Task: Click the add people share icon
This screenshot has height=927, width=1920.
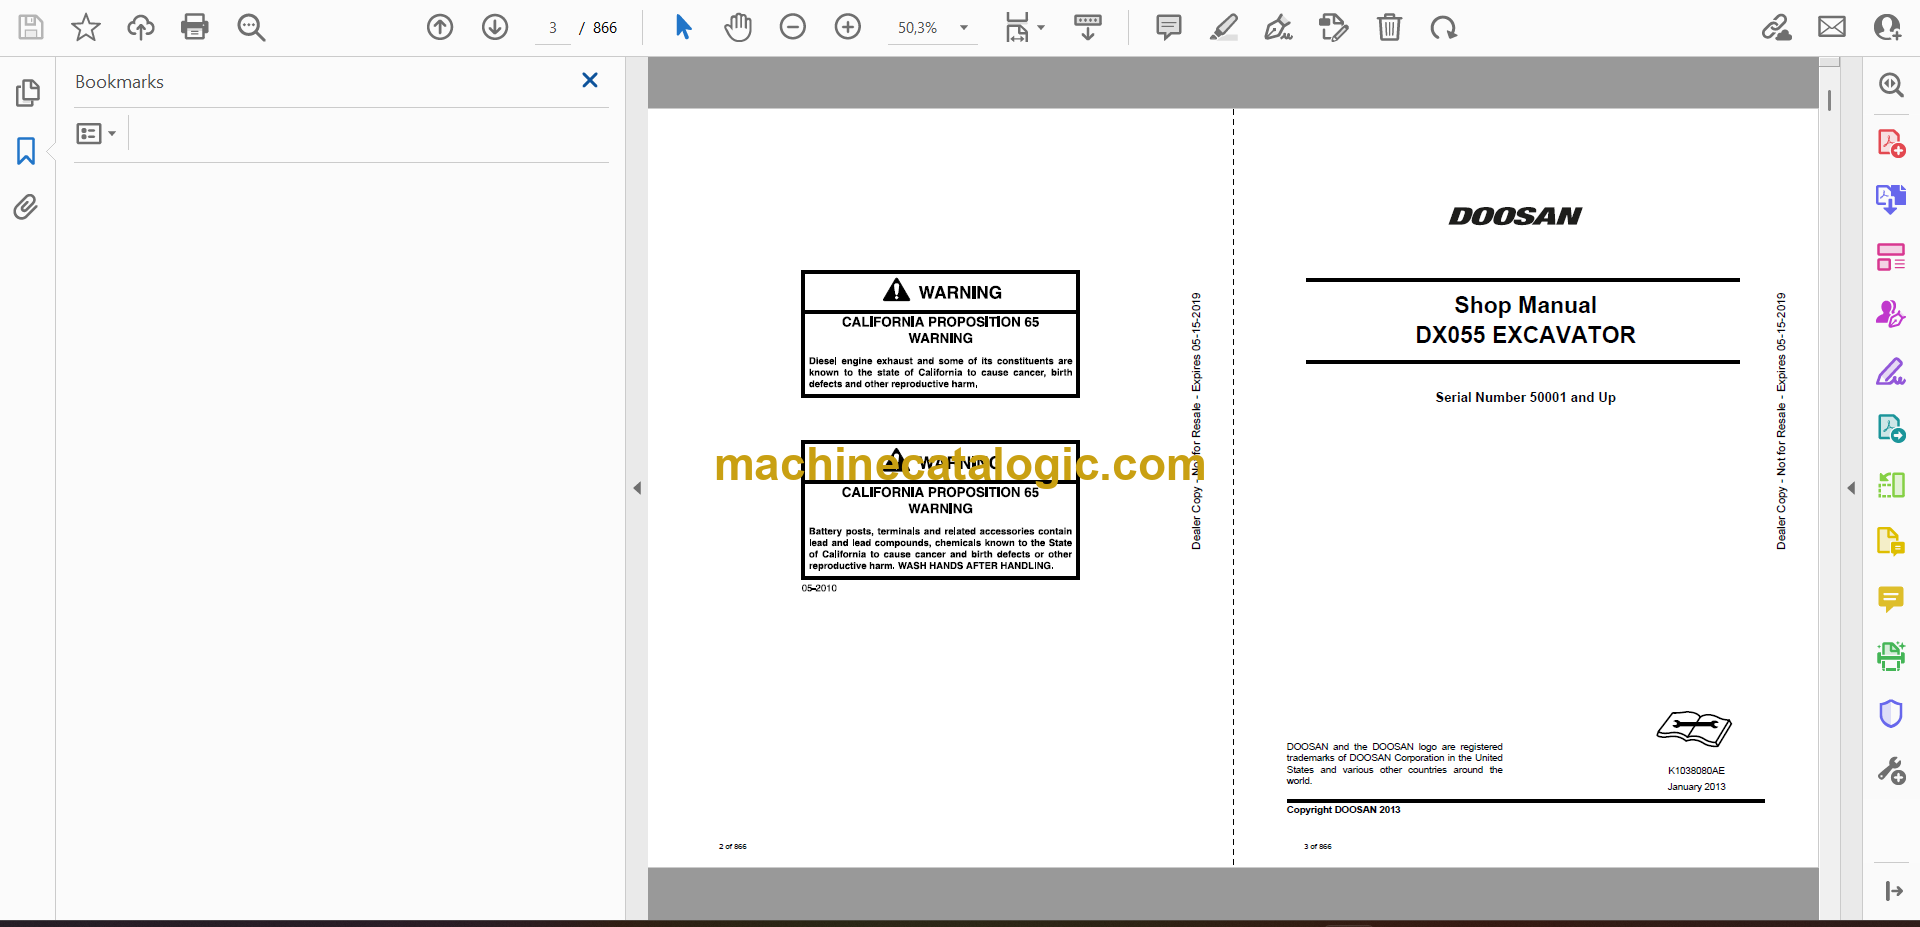Action: click(x=1887, y=27)
